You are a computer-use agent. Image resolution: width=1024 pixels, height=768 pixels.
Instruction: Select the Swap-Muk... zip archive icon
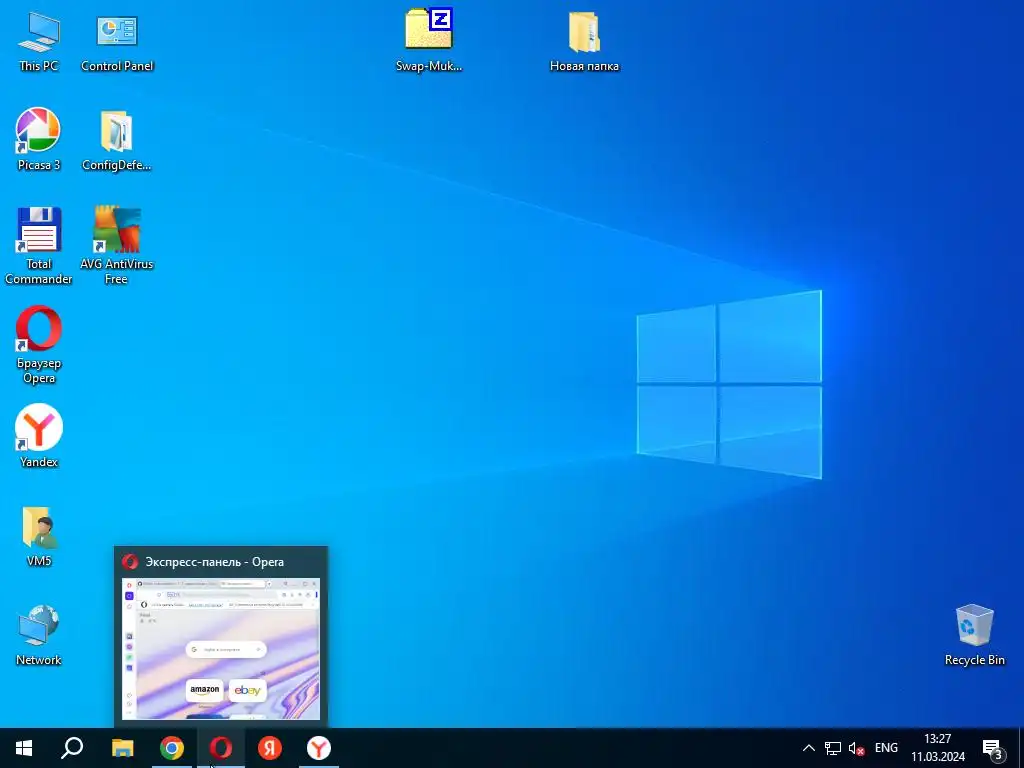pos(428,40)
